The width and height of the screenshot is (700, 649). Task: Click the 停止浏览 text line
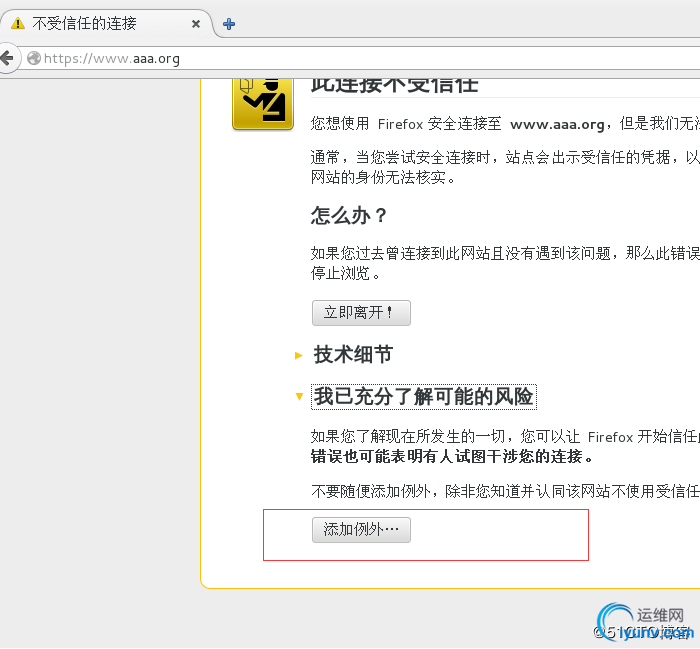click(345, 273)
